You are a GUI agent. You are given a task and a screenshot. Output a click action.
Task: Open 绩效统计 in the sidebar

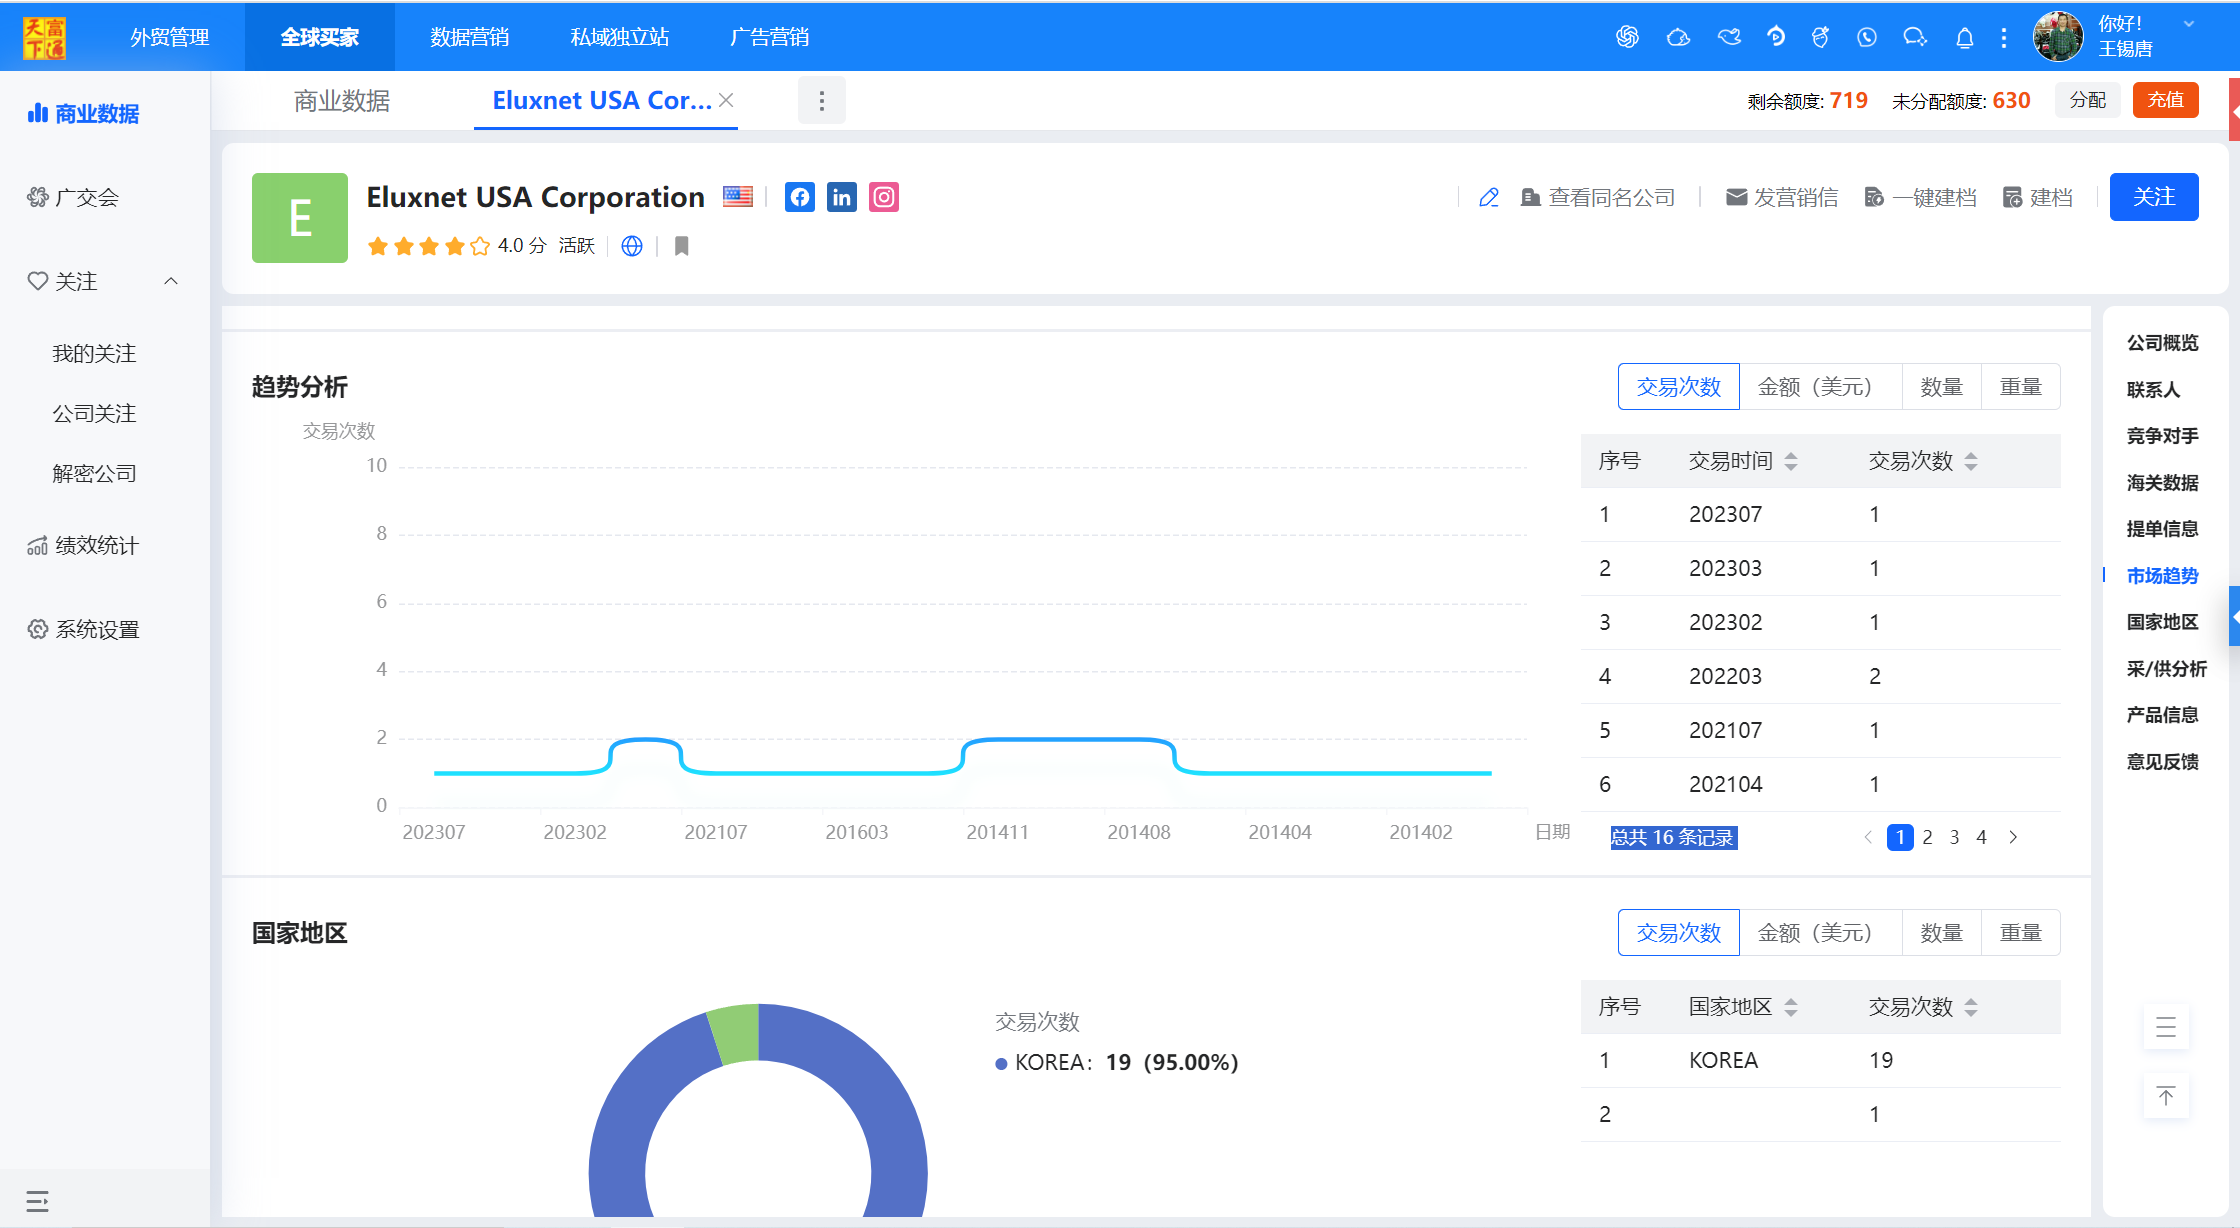point(84,545)
